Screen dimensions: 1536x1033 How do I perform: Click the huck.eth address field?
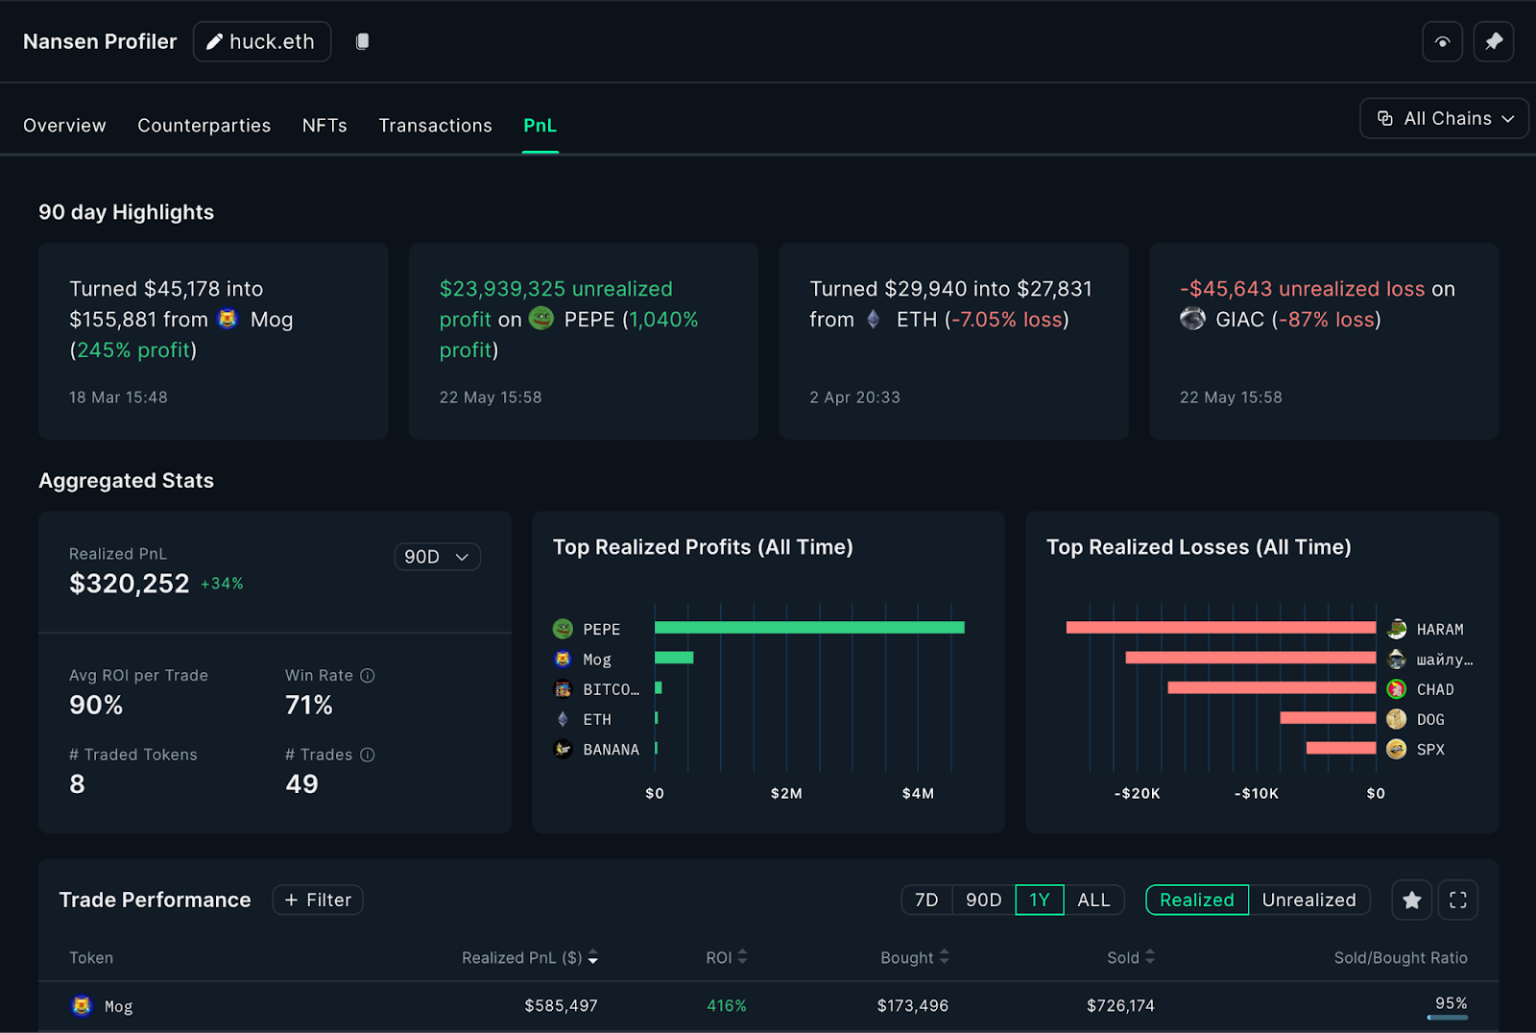[x=262, y=42]
